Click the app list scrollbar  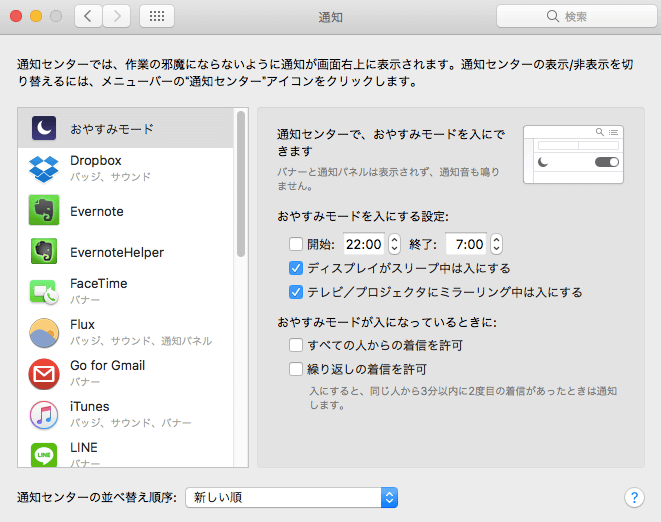coord(241,184)
